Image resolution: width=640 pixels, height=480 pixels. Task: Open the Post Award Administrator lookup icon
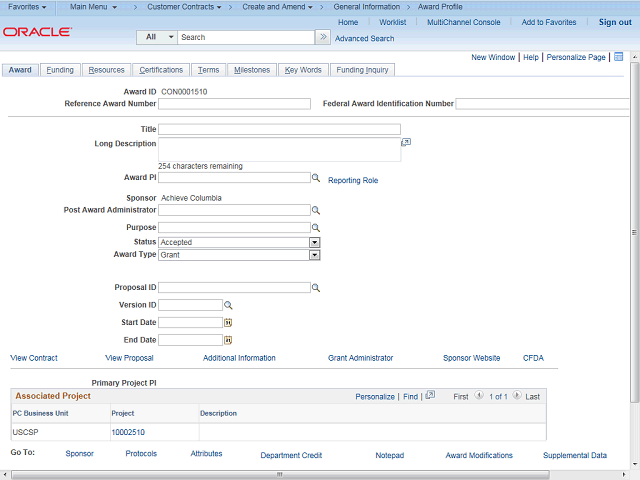point(315,211)
